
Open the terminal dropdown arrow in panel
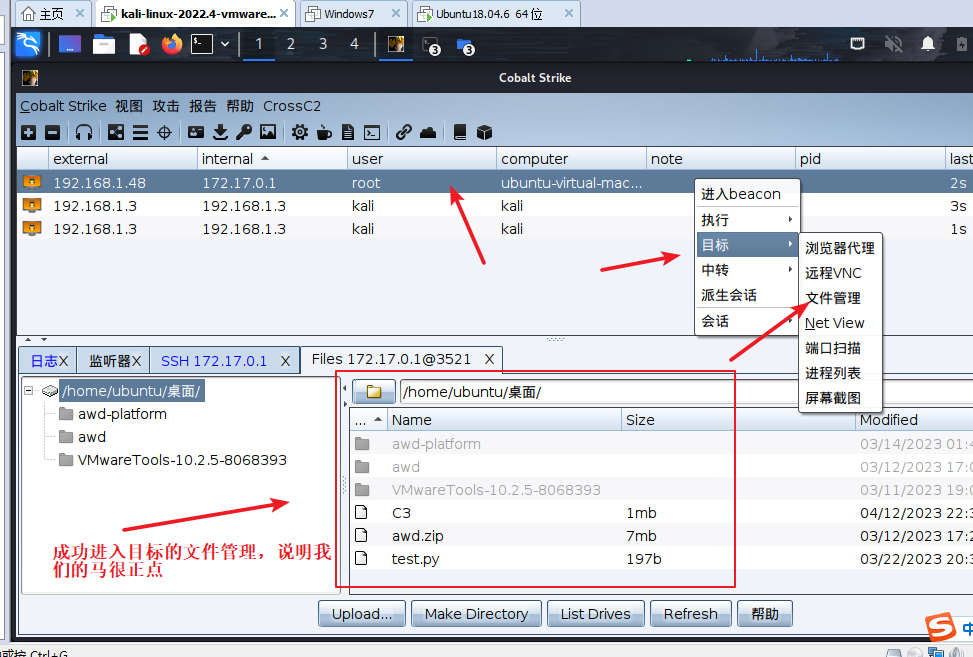coord(225,44)
